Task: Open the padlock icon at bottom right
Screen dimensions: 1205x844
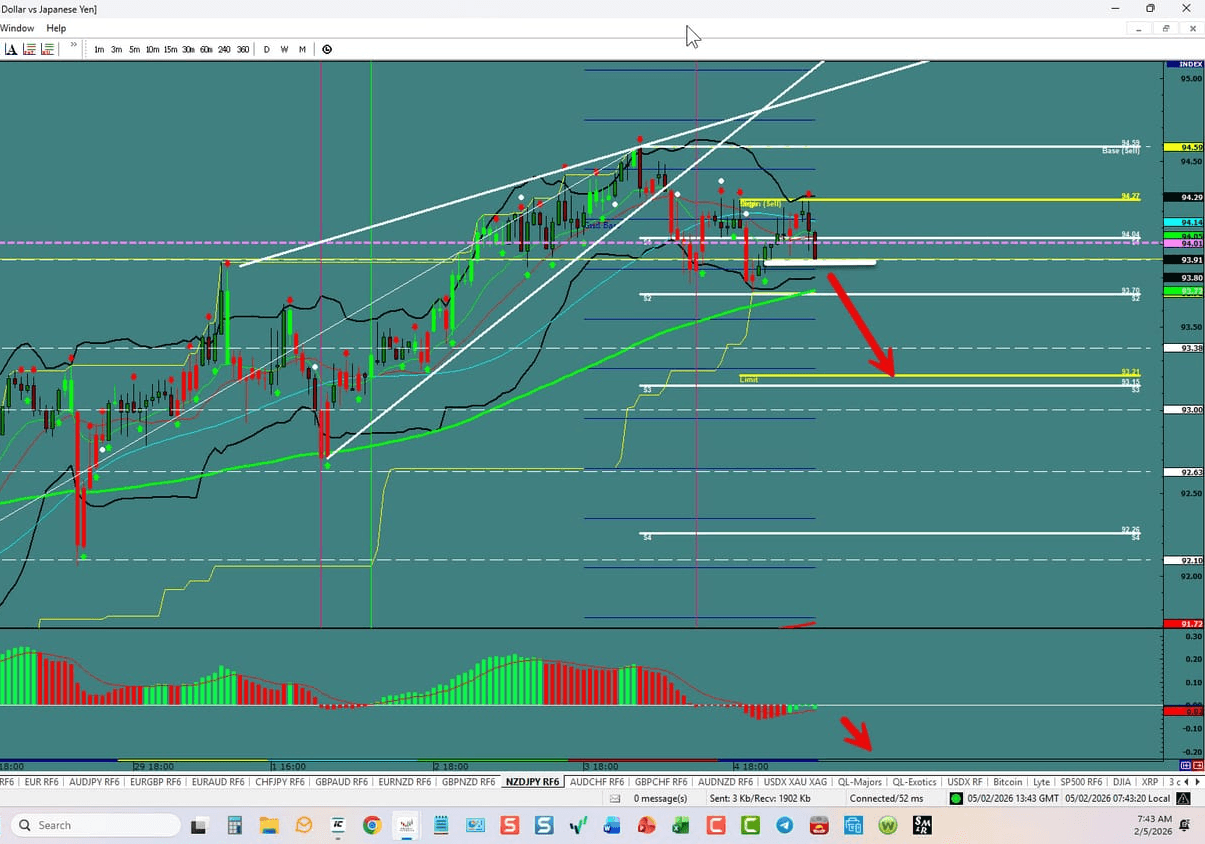Action: point(1182,798)
